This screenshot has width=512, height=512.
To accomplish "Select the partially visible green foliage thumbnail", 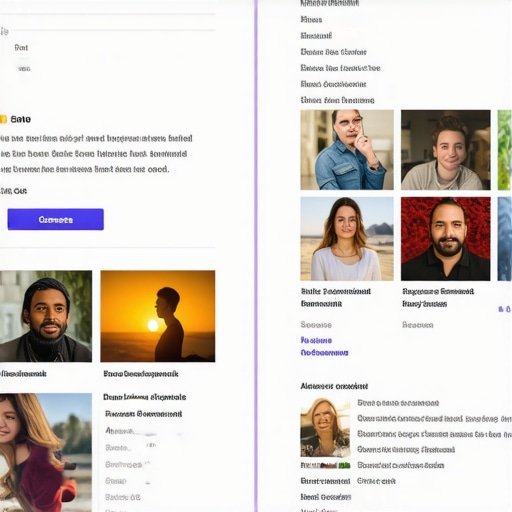I will point(505,150).
